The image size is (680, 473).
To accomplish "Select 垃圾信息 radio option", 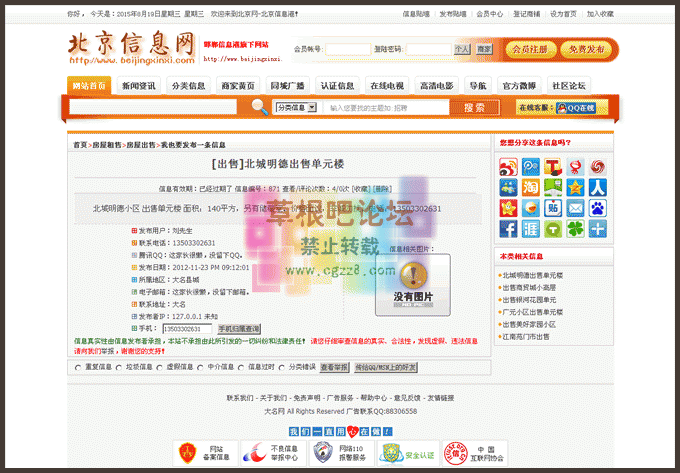I will point(119,368).
